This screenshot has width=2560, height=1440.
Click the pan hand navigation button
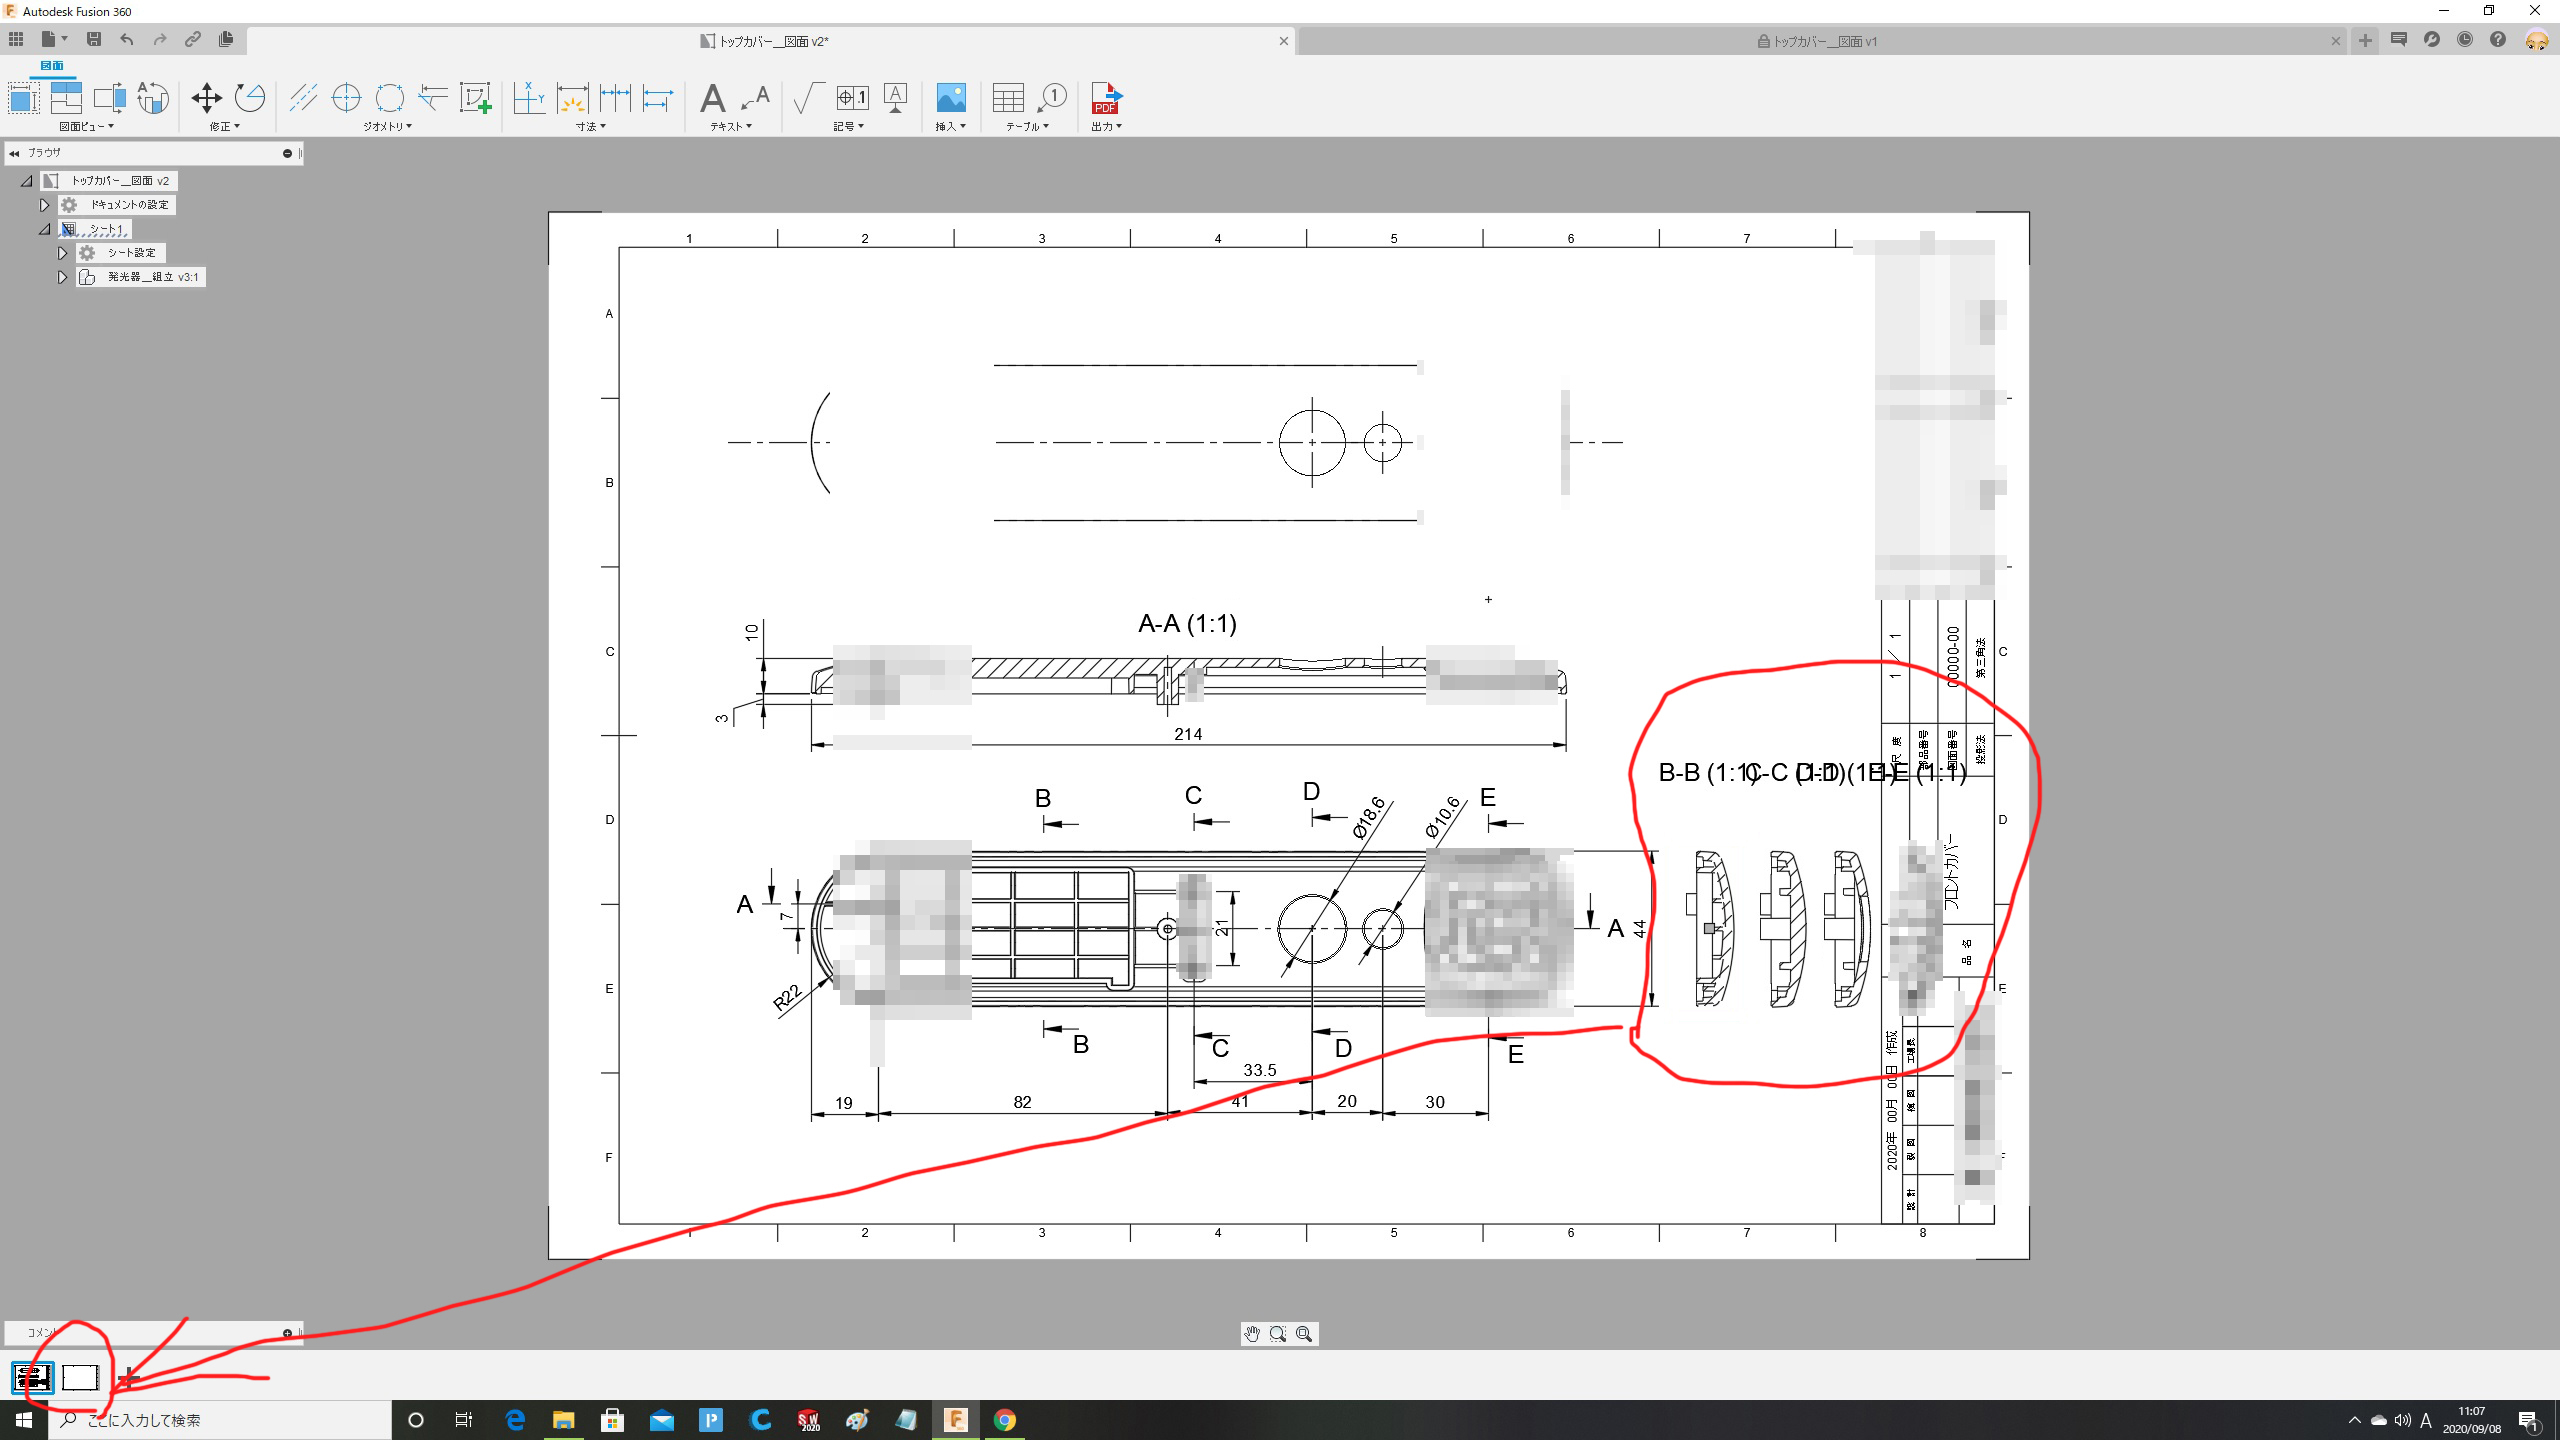pos(1252,1334)
